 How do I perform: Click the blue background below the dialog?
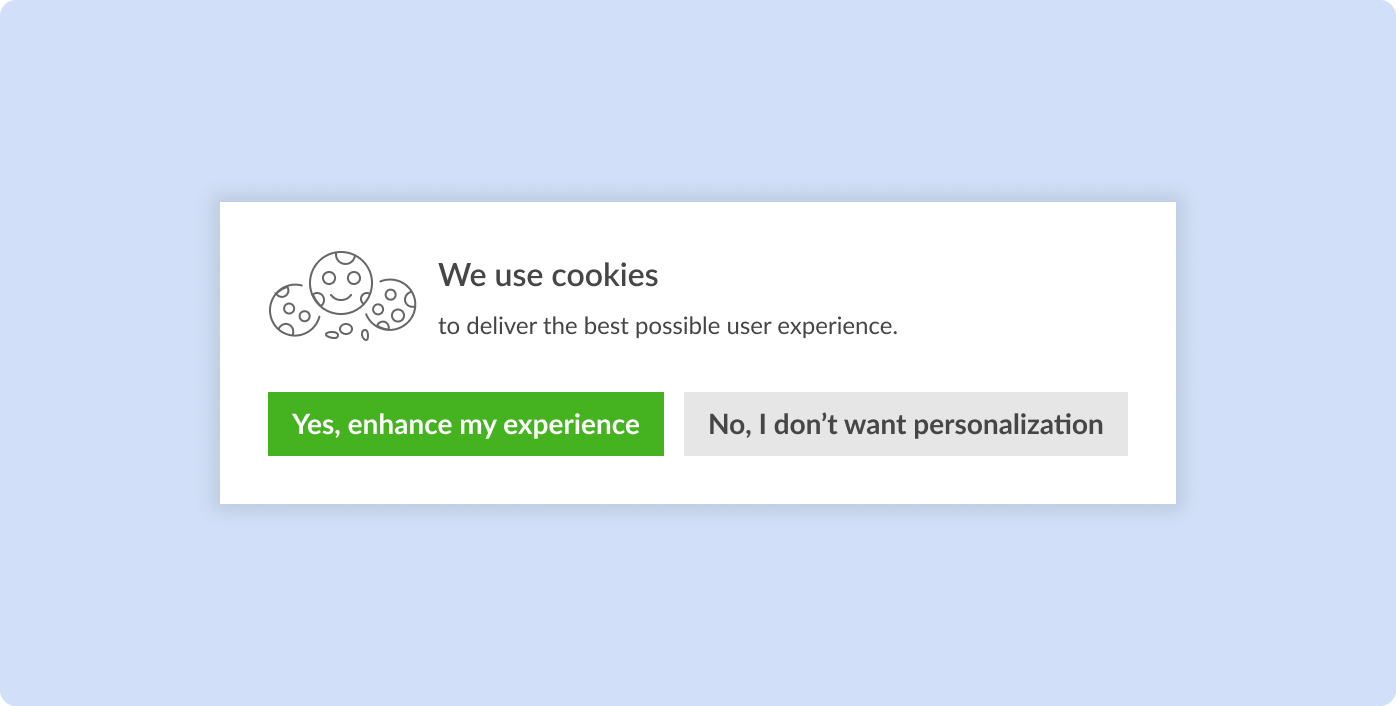point(698,610)
